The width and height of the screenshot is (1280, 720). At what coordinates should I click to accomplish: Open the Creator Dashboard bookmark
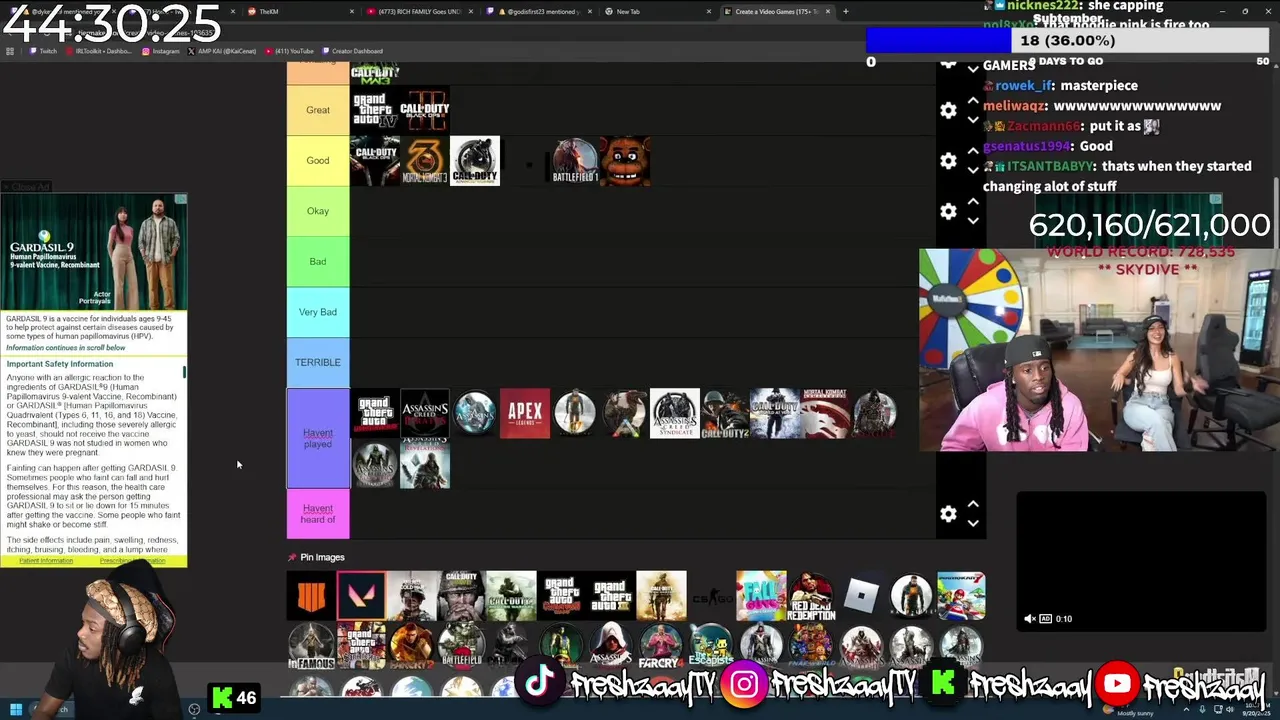[352, 51]
